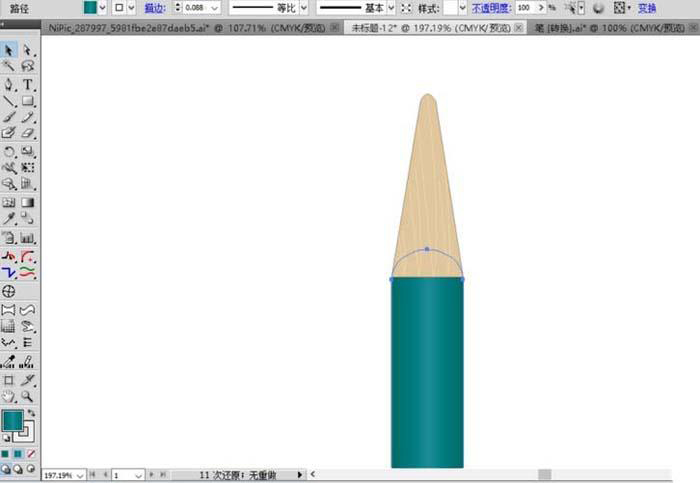Swap fill and stroke colors
Screen dimensions: 700x483
(x=31, y=413)
